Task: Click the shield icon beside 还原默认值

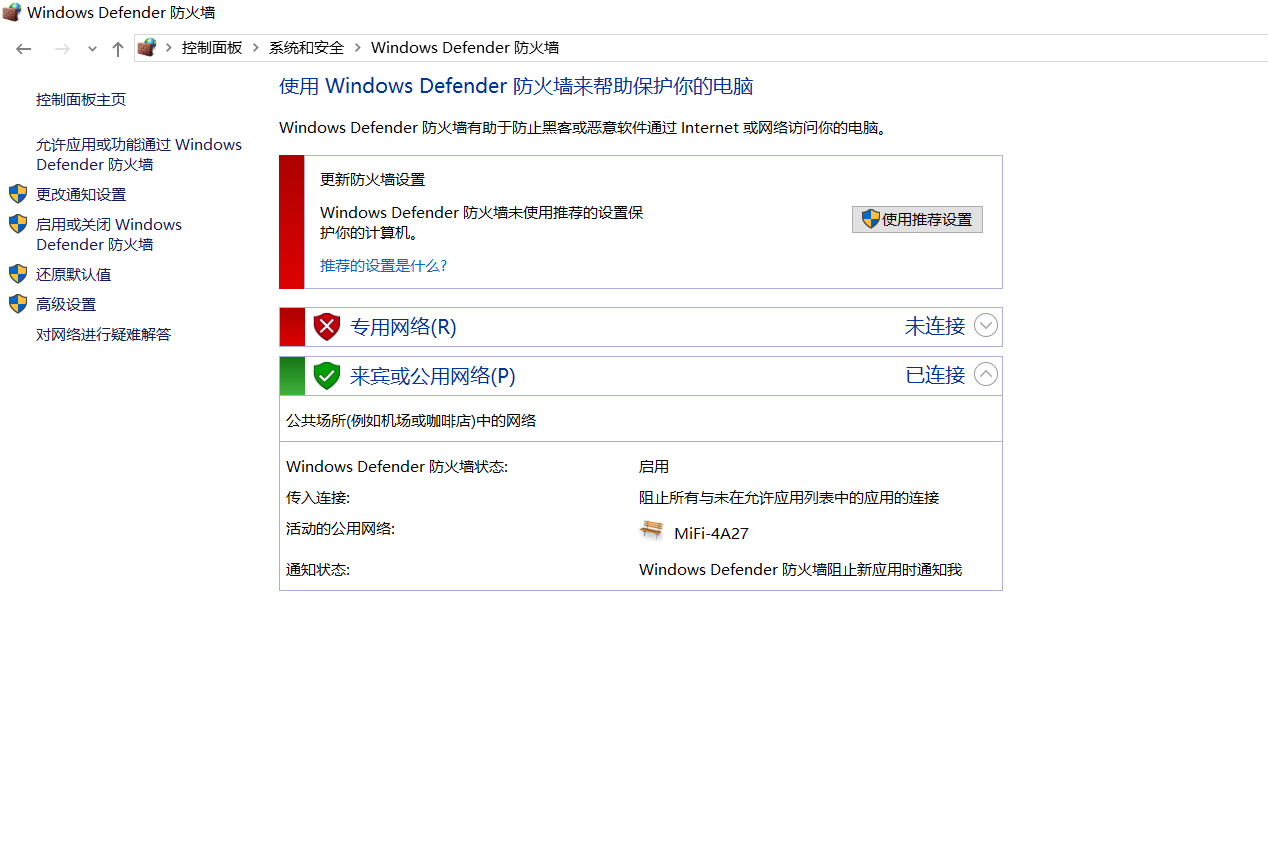Action: click(x=18, y=274)
